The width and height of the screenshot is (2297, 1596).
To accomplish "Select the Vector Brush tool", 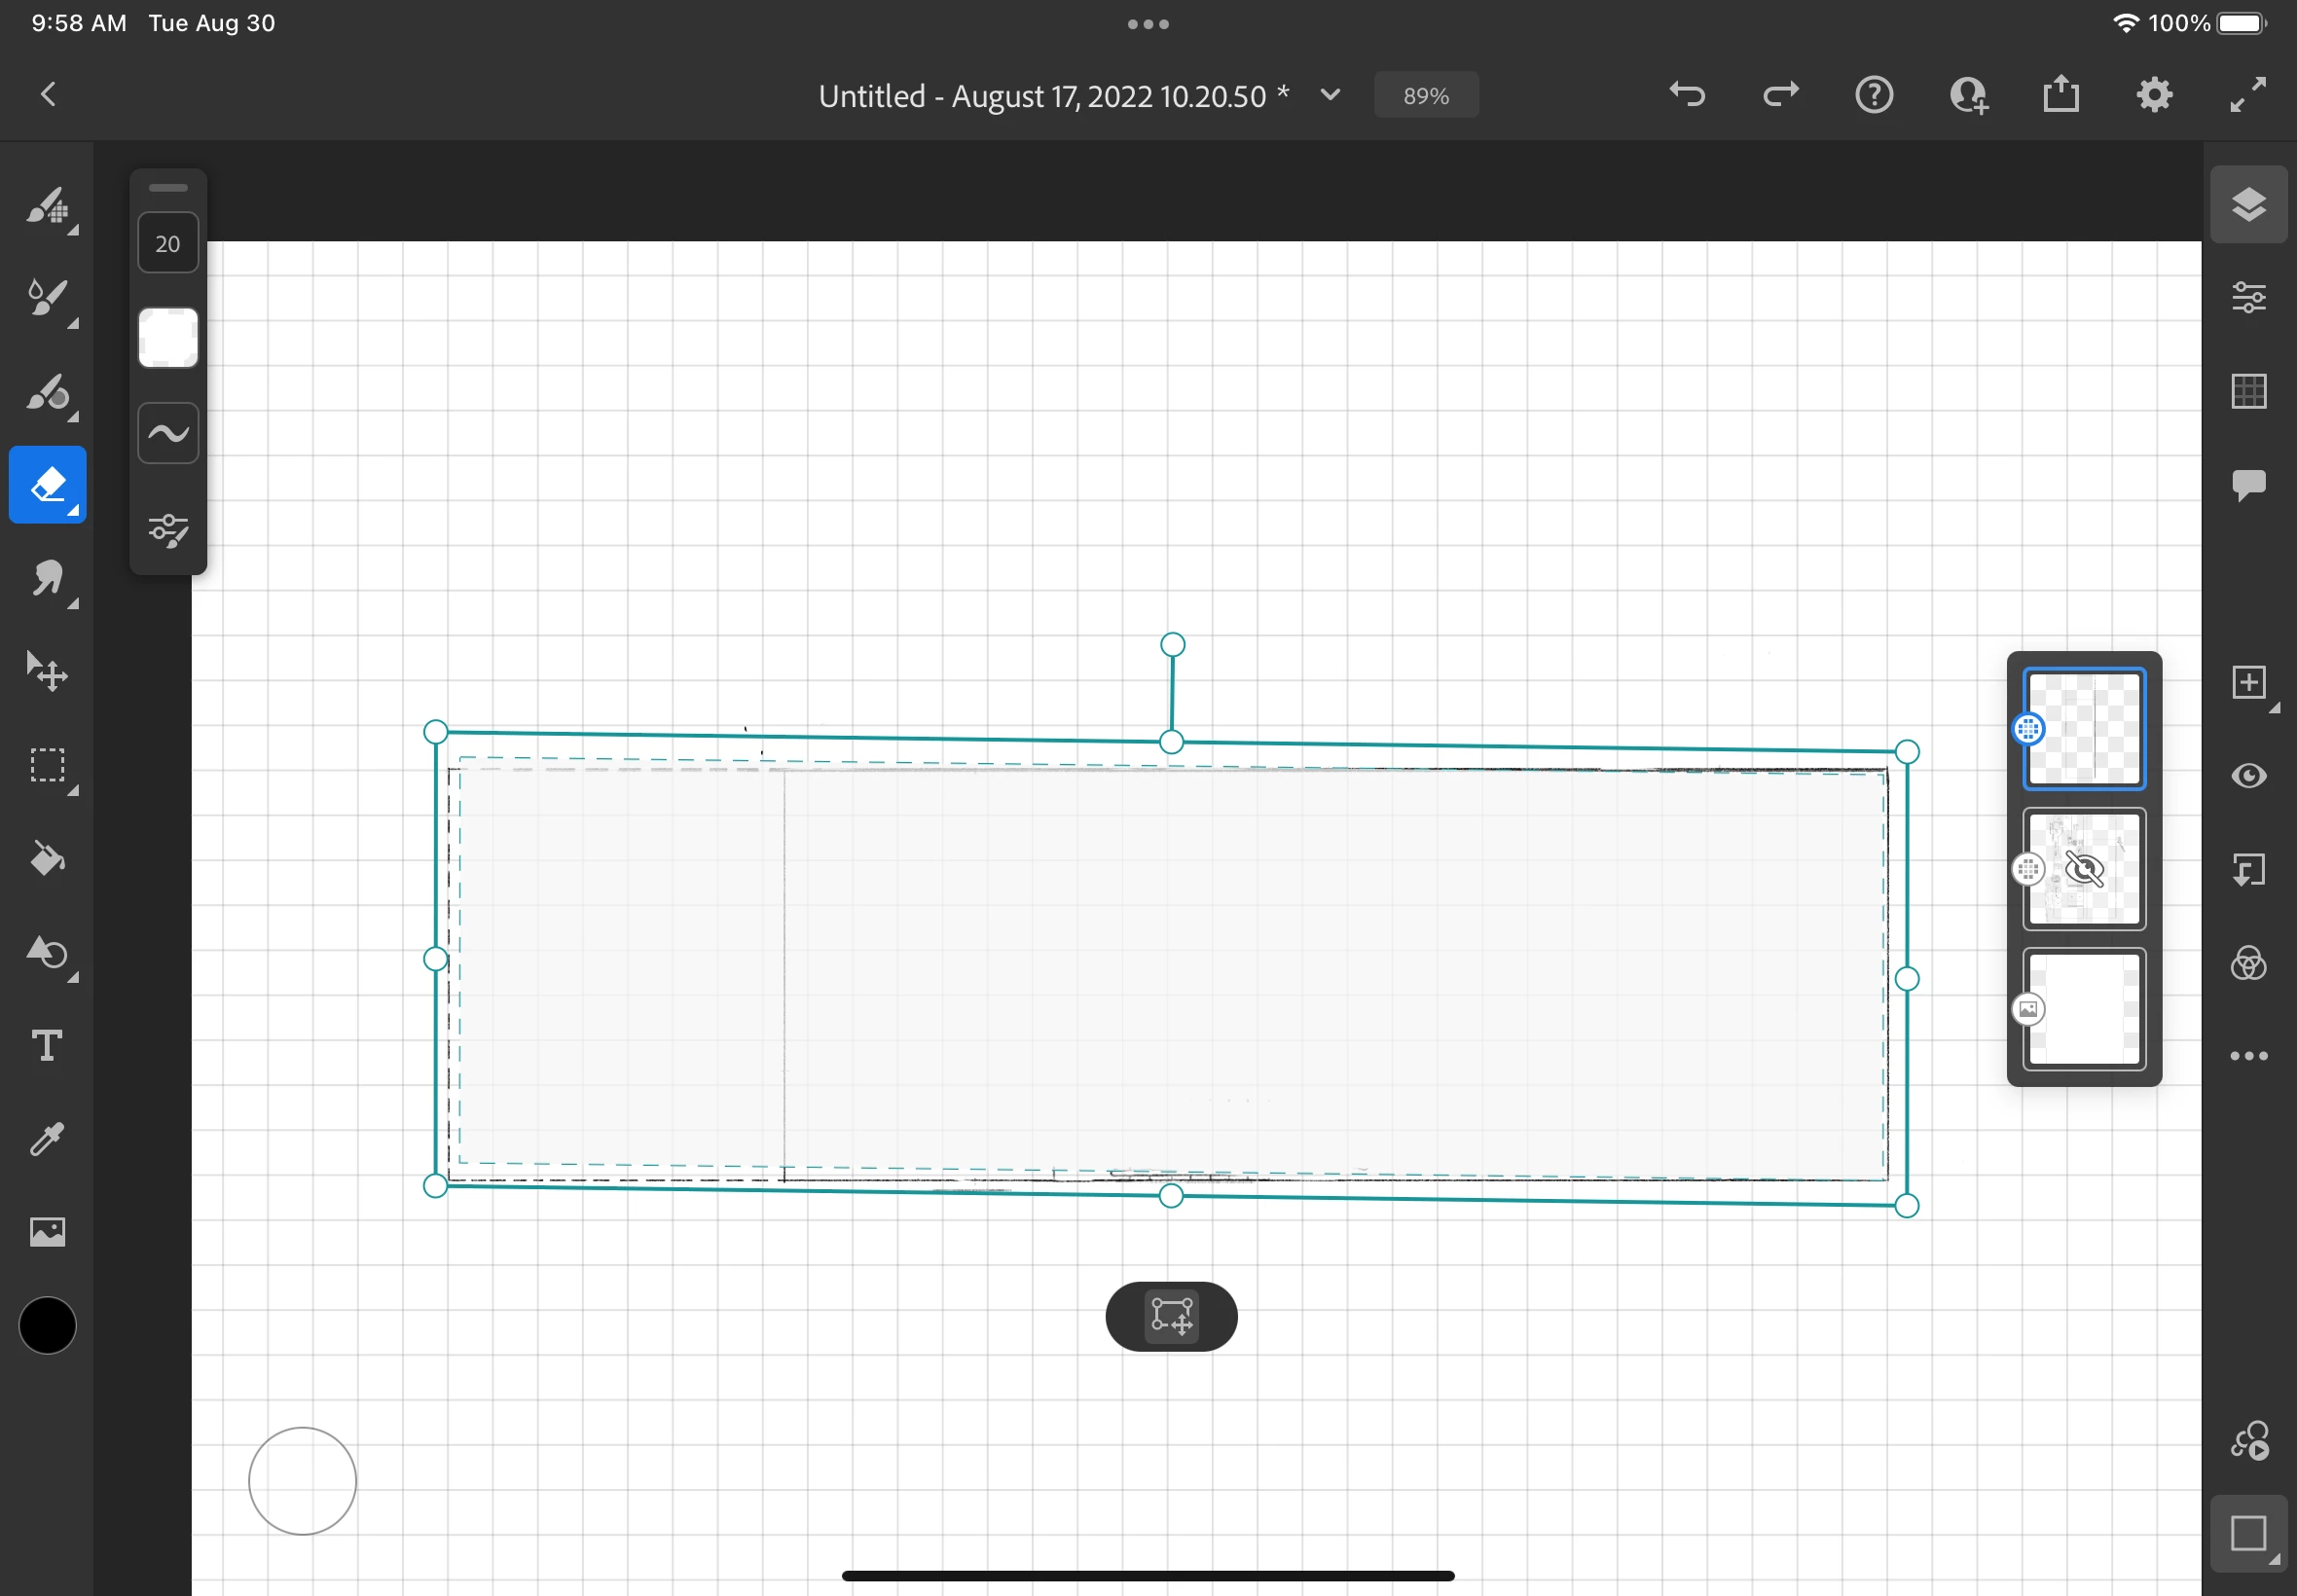I will click(47, 391).
